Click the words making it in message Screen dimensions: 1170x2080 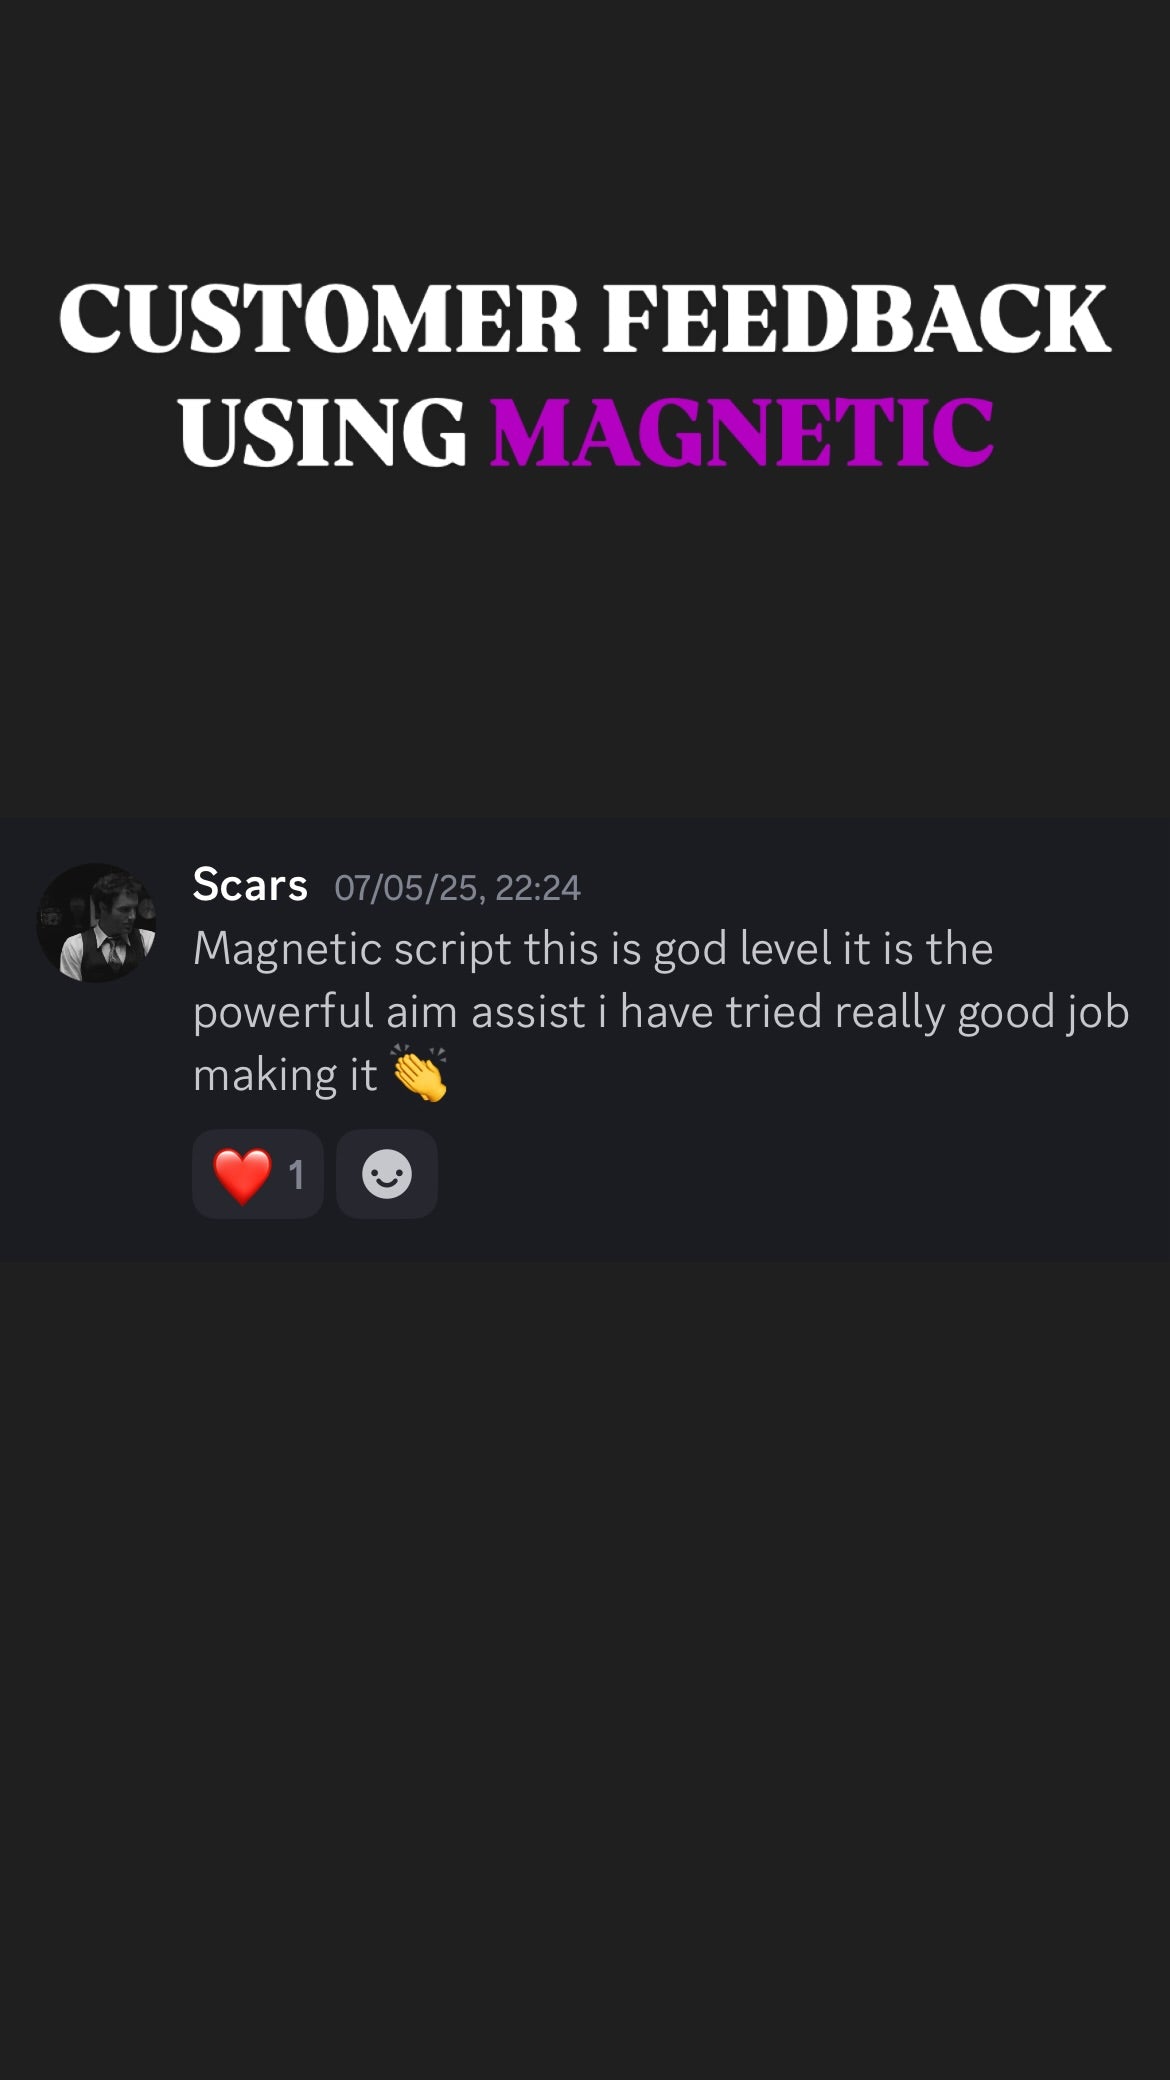point(285,1075)
